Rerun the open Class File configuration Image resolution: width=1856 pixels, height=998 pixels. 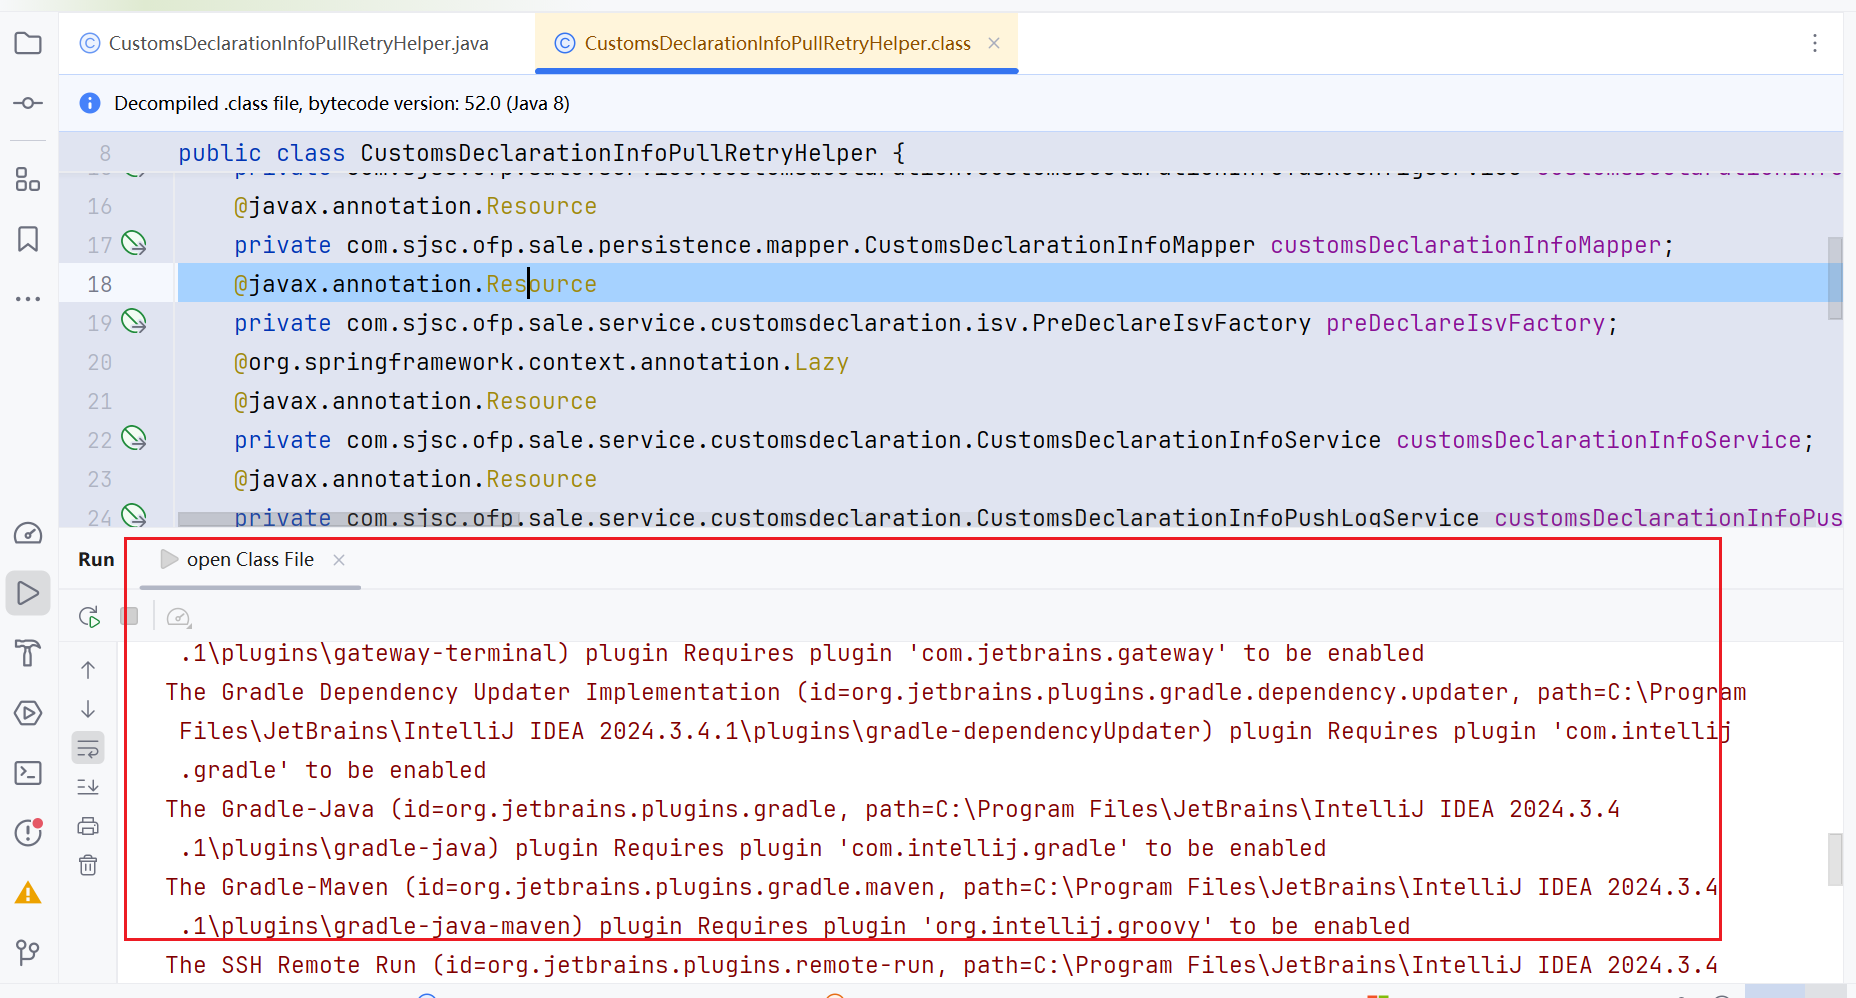pyautogui.click(x=89, y=617)
